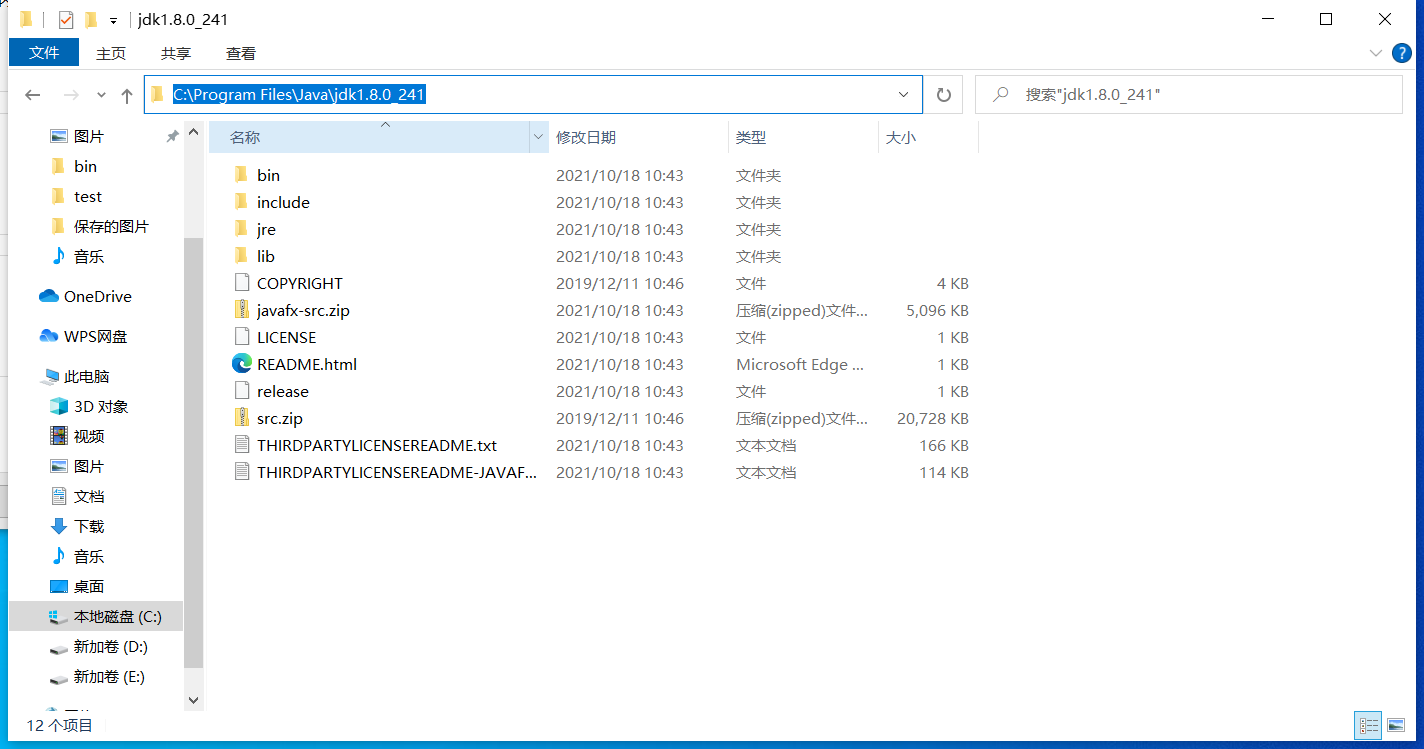Image resolution: width=1424 pixels, height=749 pixels.
Task: Open quick access toolbar customize dropdown
Action: 113,20
